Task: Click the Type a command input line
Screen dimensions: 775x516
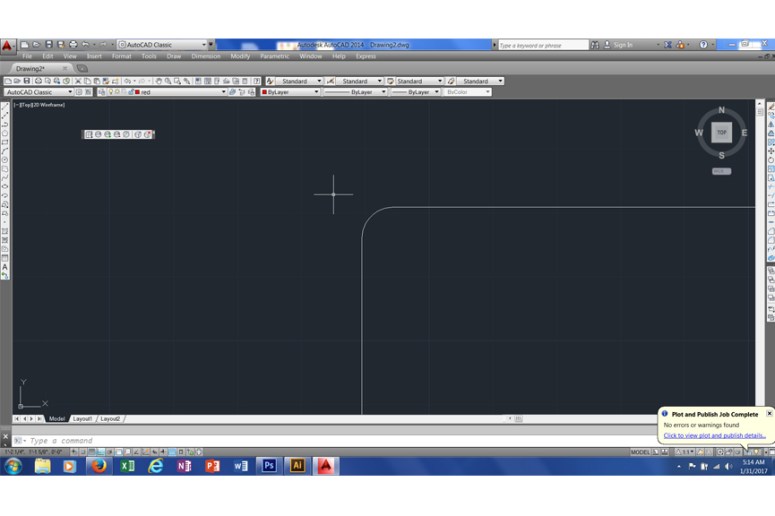Action: (x=341, y=440)
